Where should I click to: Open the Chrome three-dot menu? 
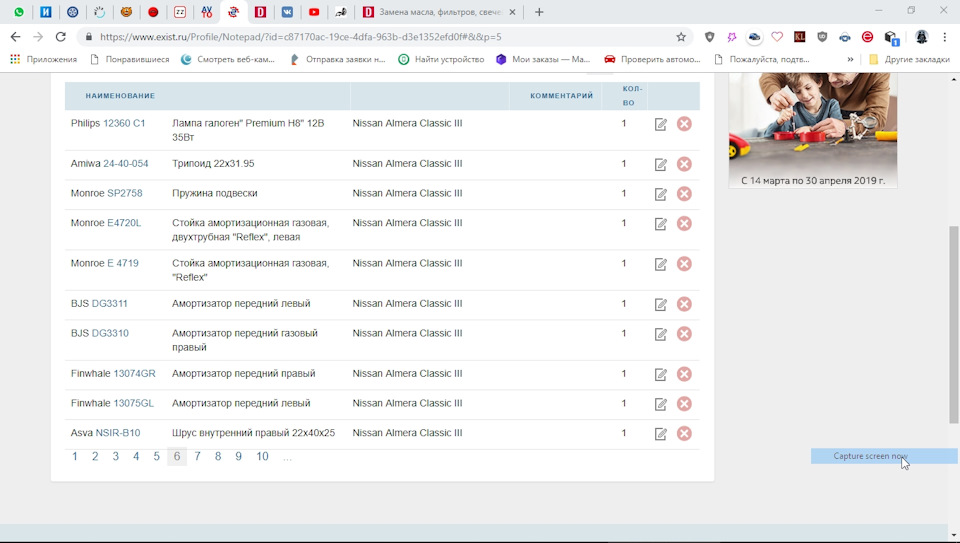[x=945, y=37]
